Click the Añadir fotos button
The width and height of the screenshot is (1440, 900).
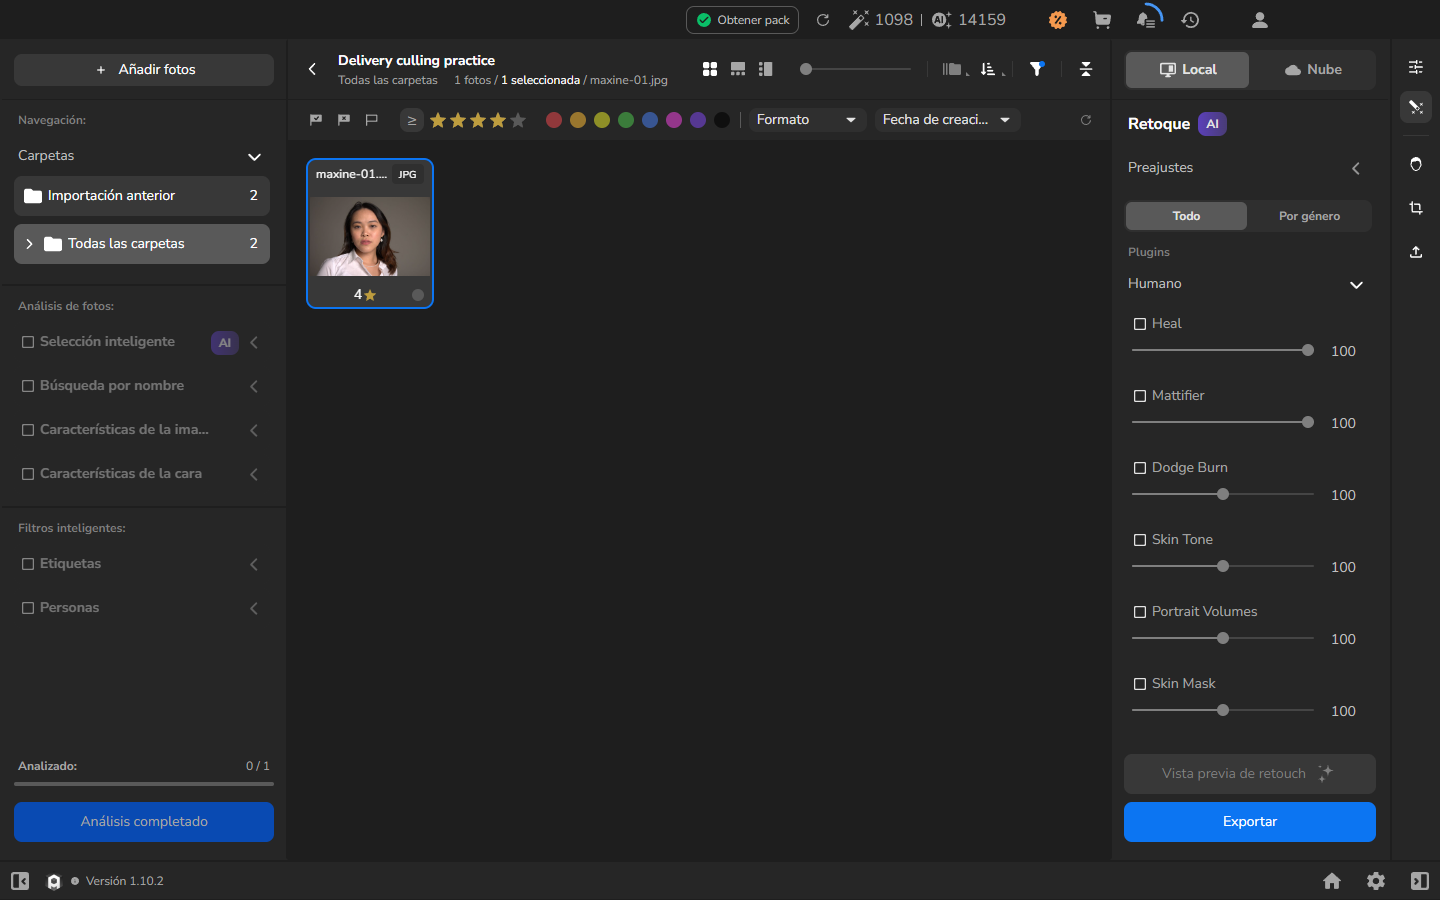(144, 70)
